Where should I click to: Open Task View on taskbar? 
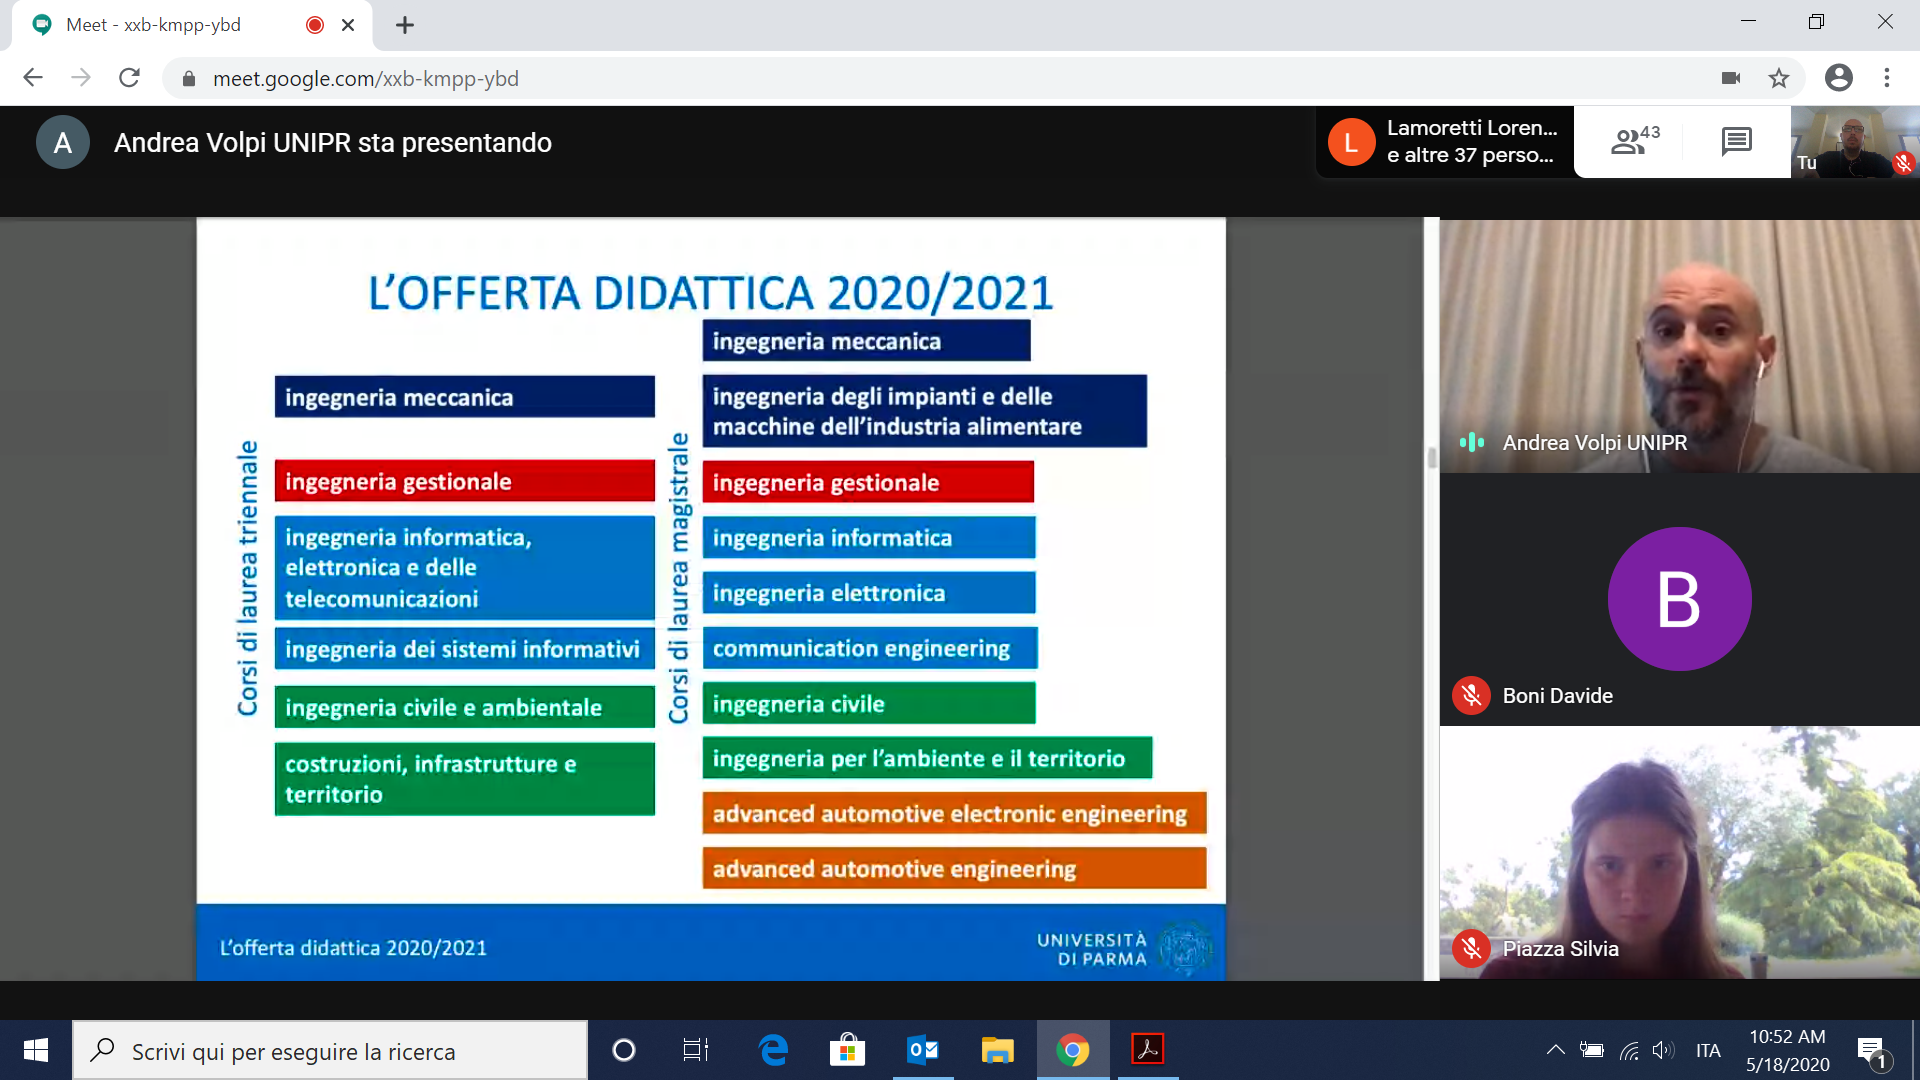[x=696, y=1050]
